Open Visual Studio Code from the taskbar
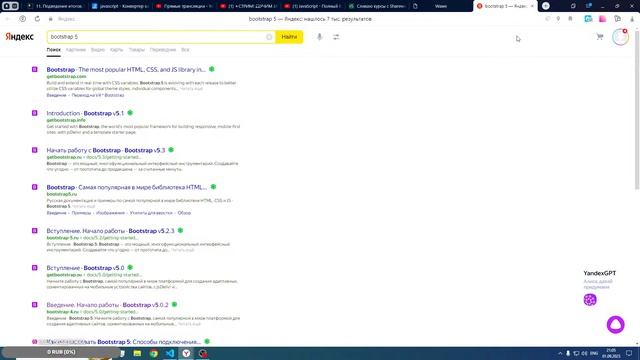 tap(170, 353)
